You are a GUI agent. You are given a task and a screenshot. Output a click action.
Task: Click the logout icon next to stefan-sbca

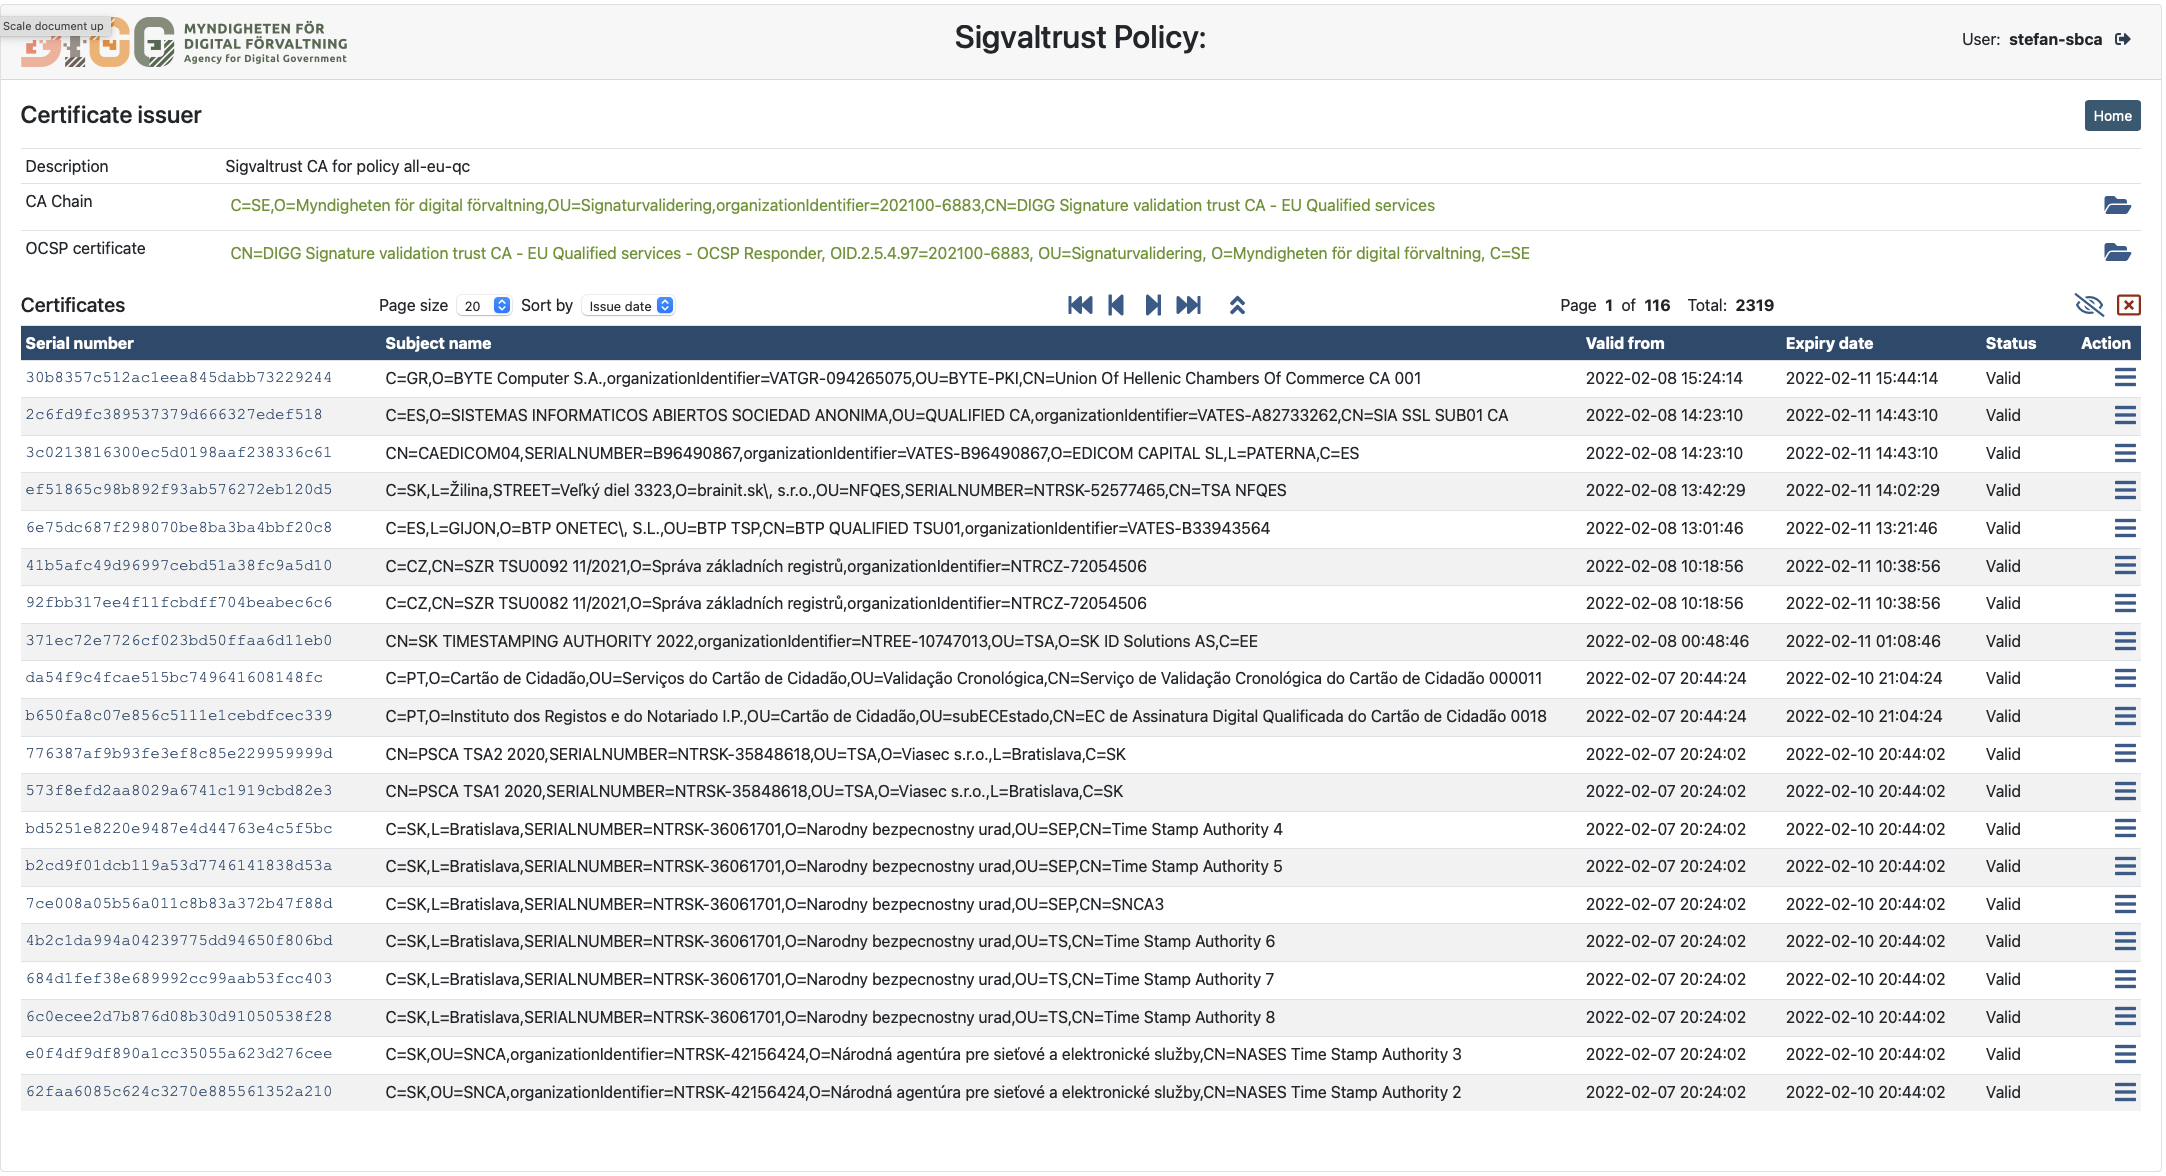tap(2122, 39)
